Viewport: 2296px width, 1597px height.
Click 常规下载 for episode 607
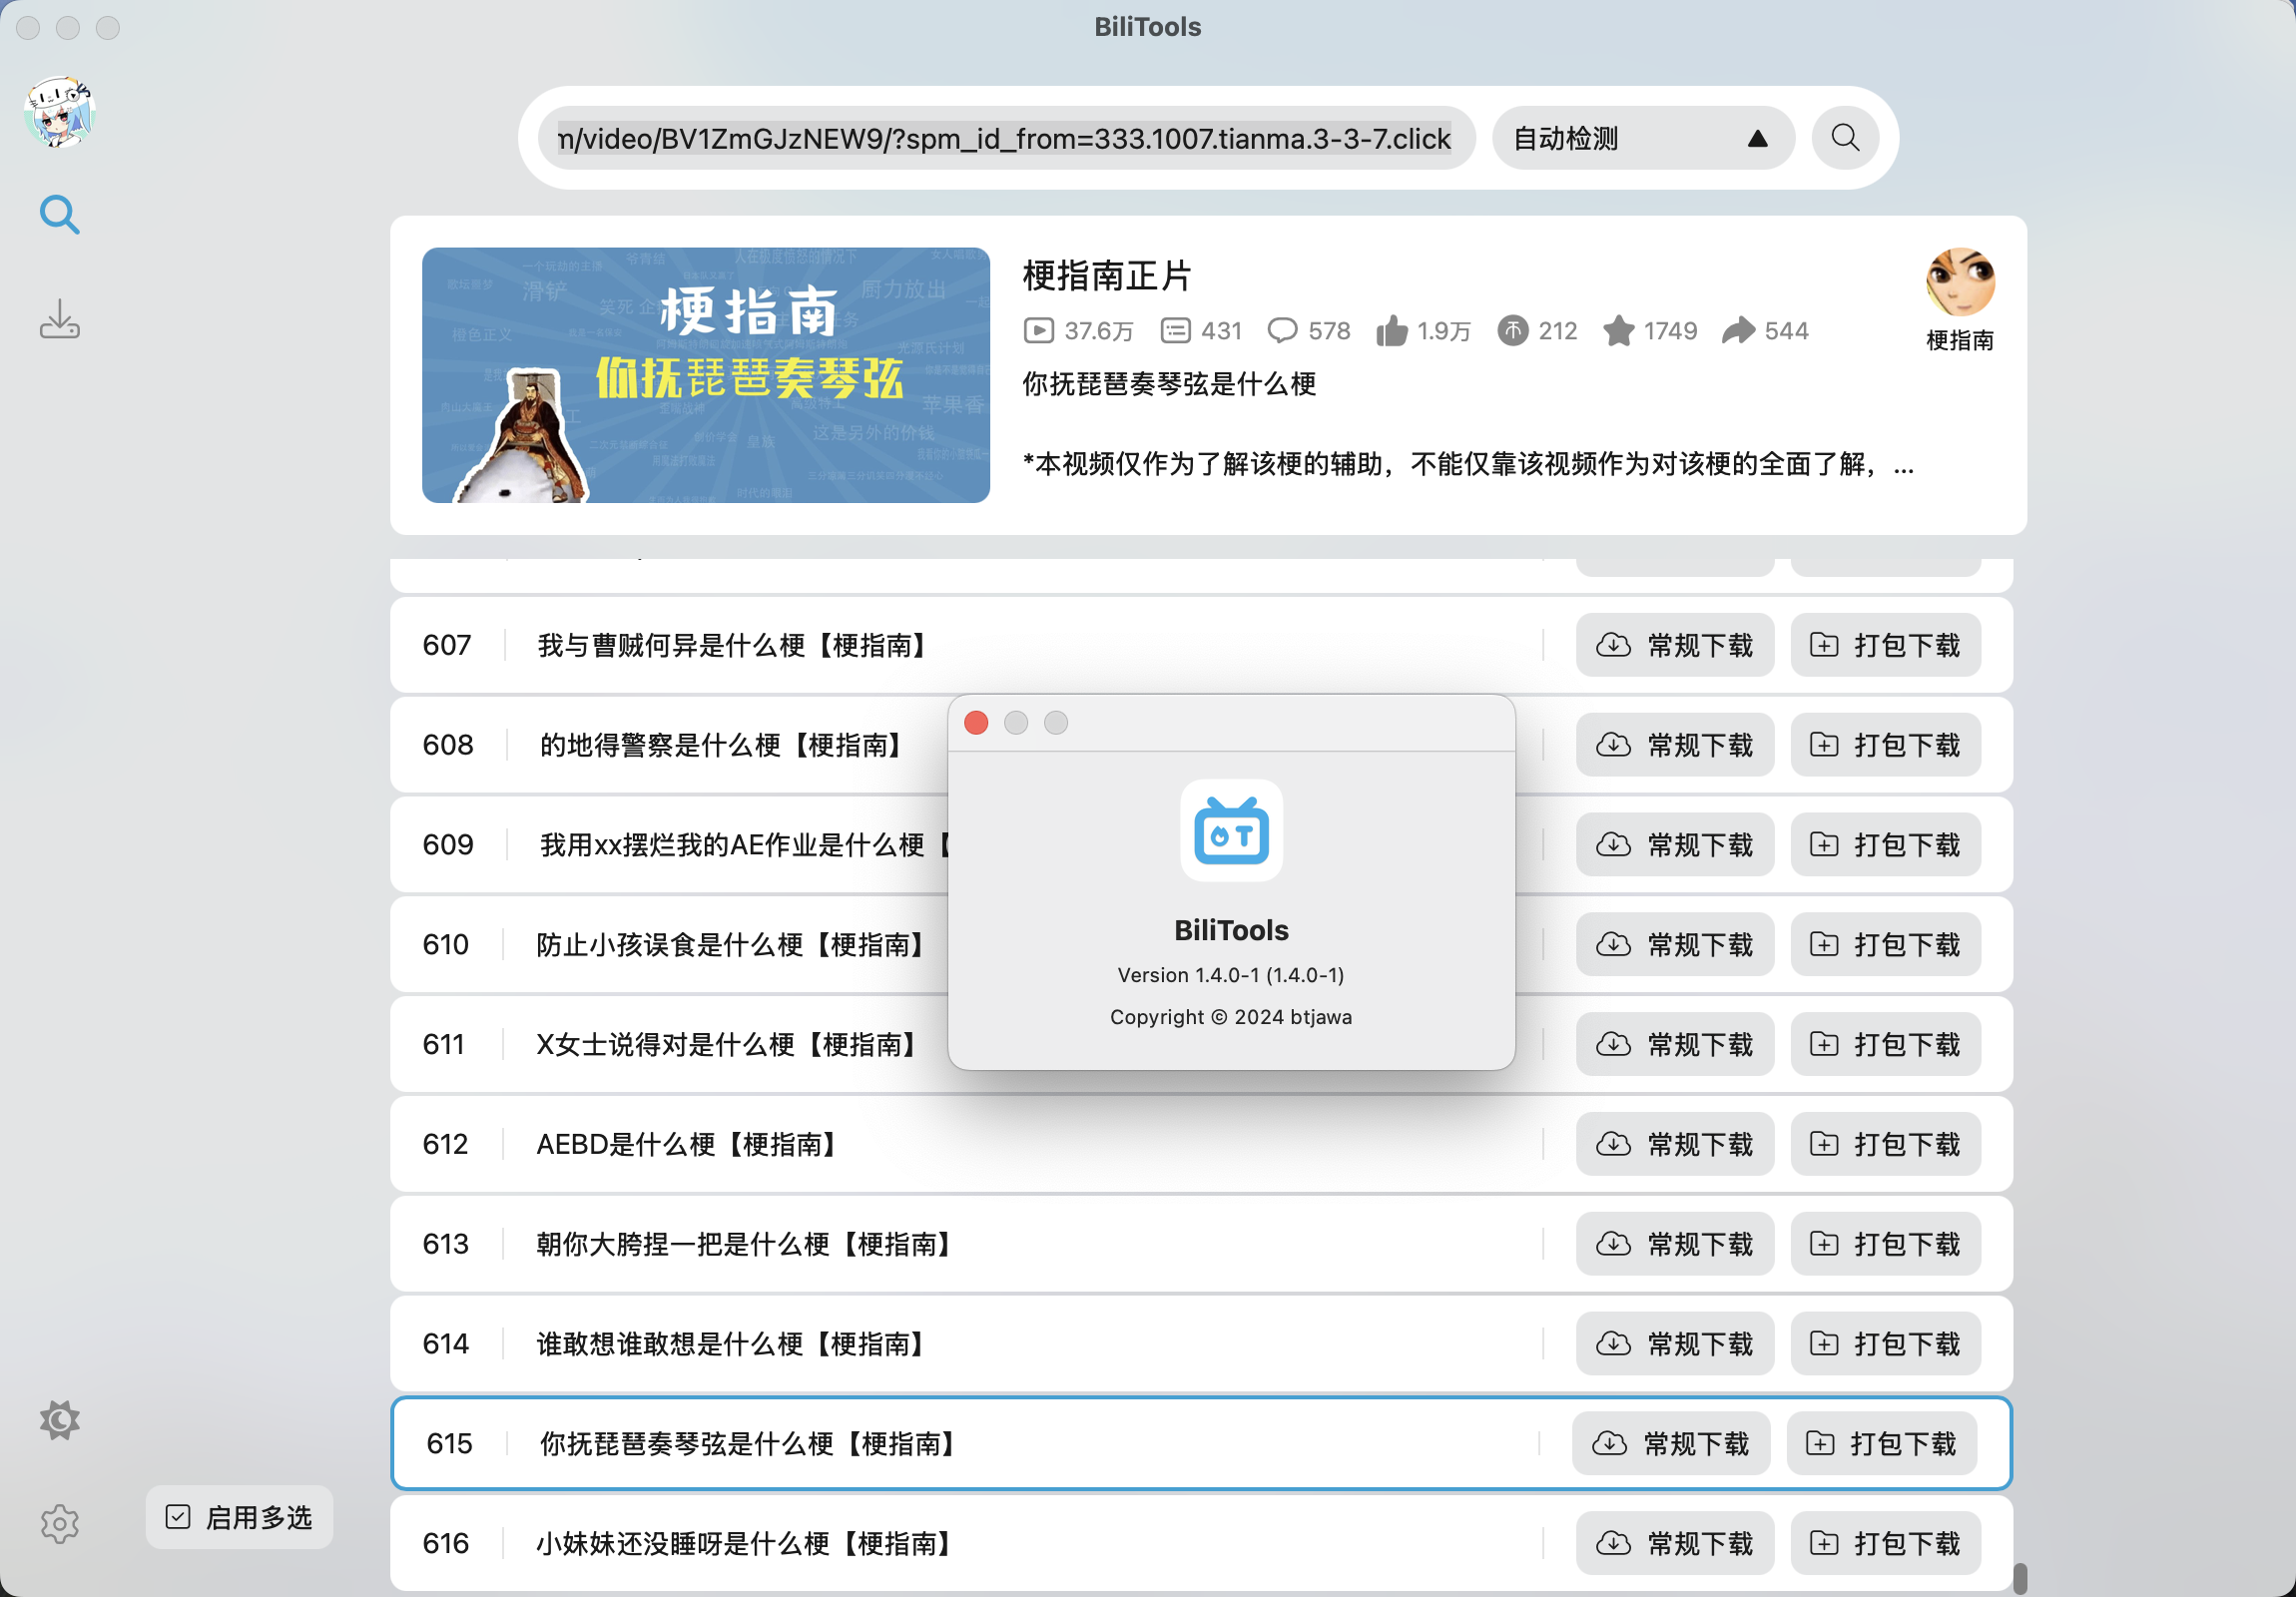point(1675,645)
